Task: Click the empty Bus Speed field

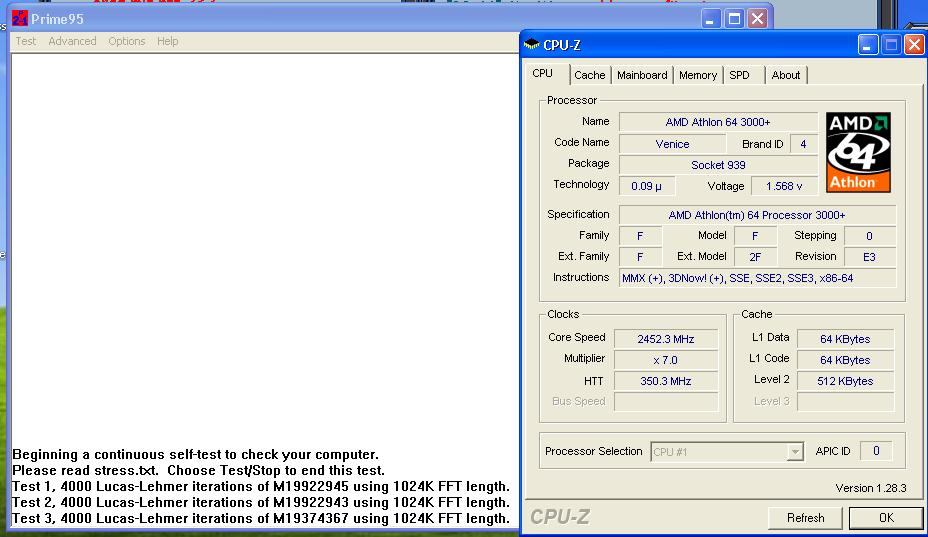Action: [x=666, y=402]
